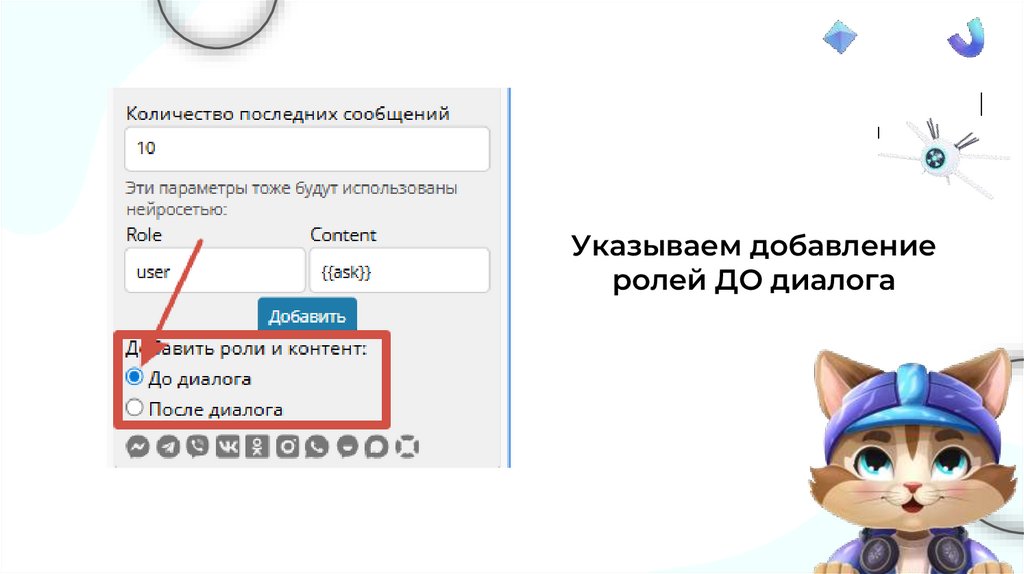Click the Odnoklassniki icon
The image size is (1024, 574).
(x=257, y=447)
